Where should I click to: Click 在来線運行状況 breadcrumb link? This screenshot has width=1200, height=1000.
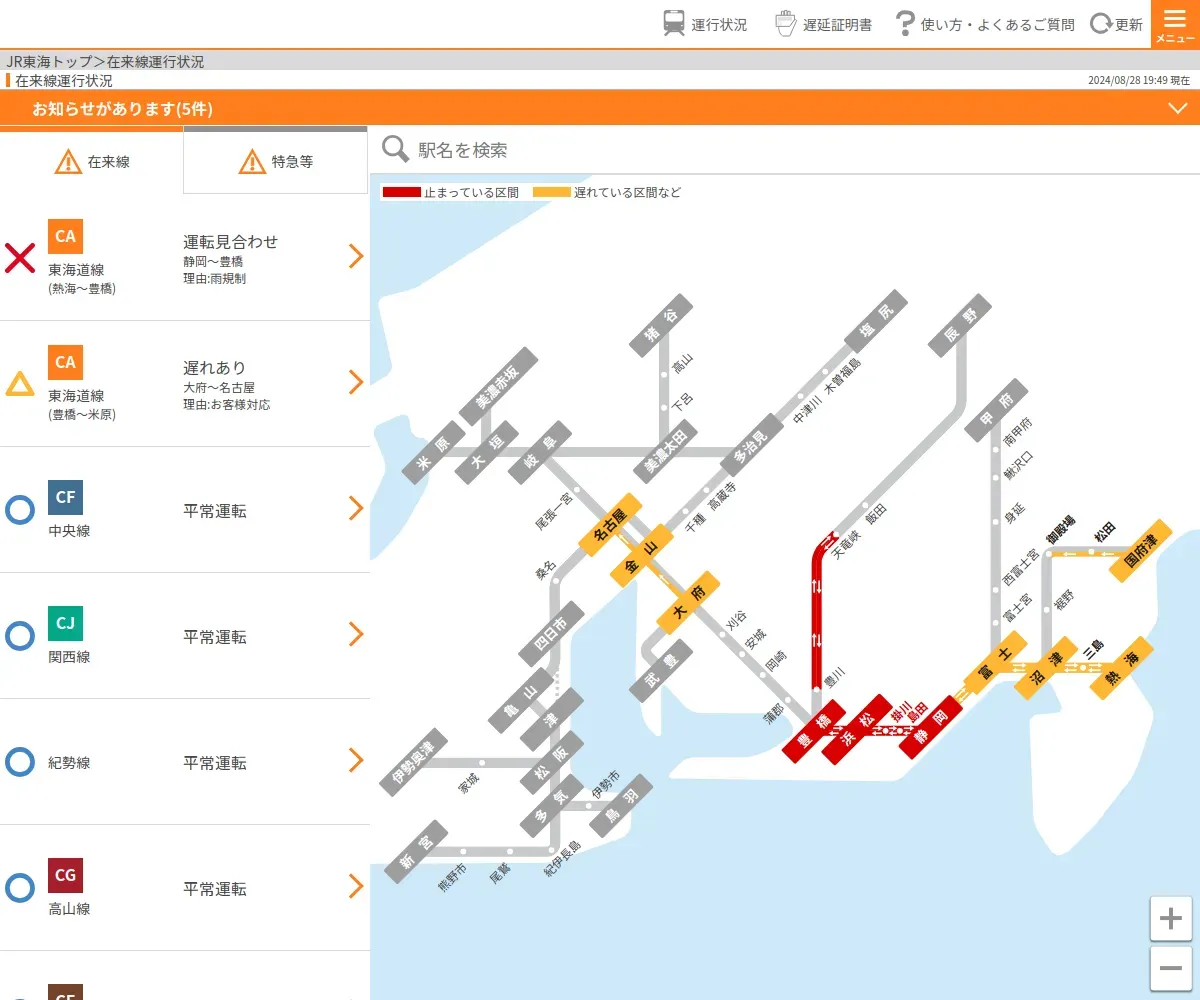pos(155,62)
